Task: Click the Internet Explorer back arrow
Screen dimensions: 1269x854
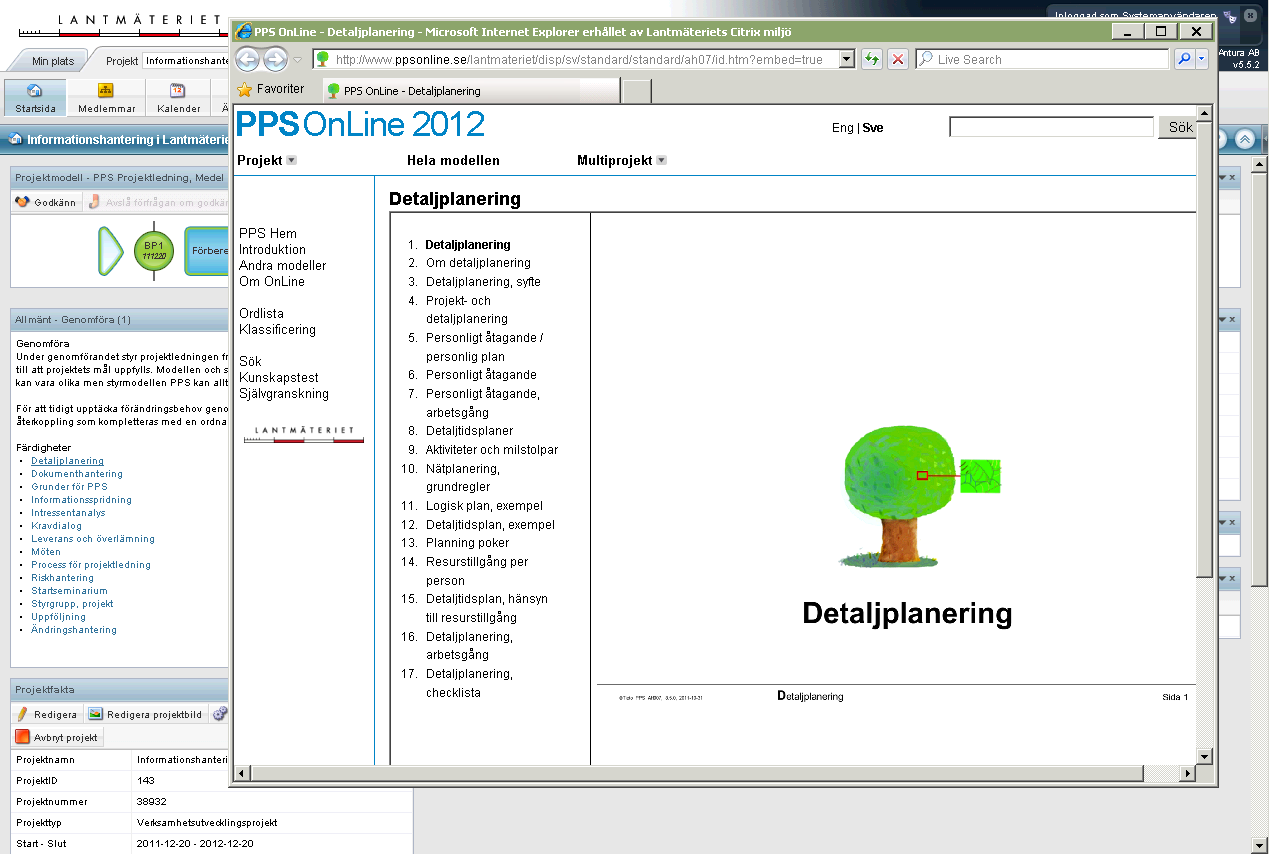Action: tap(247, 59)
